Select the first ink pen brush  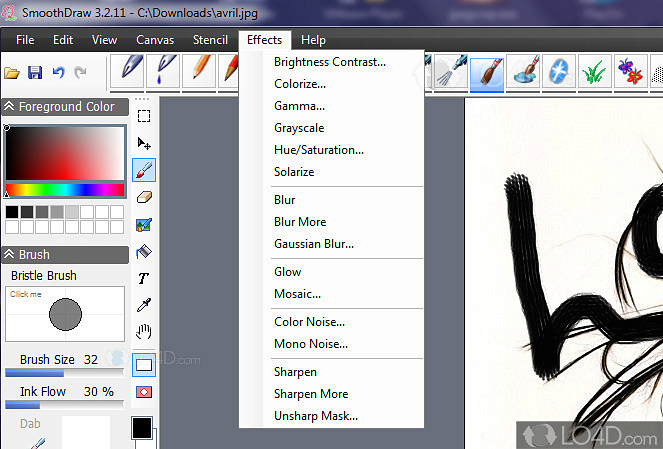click(127, 71)
